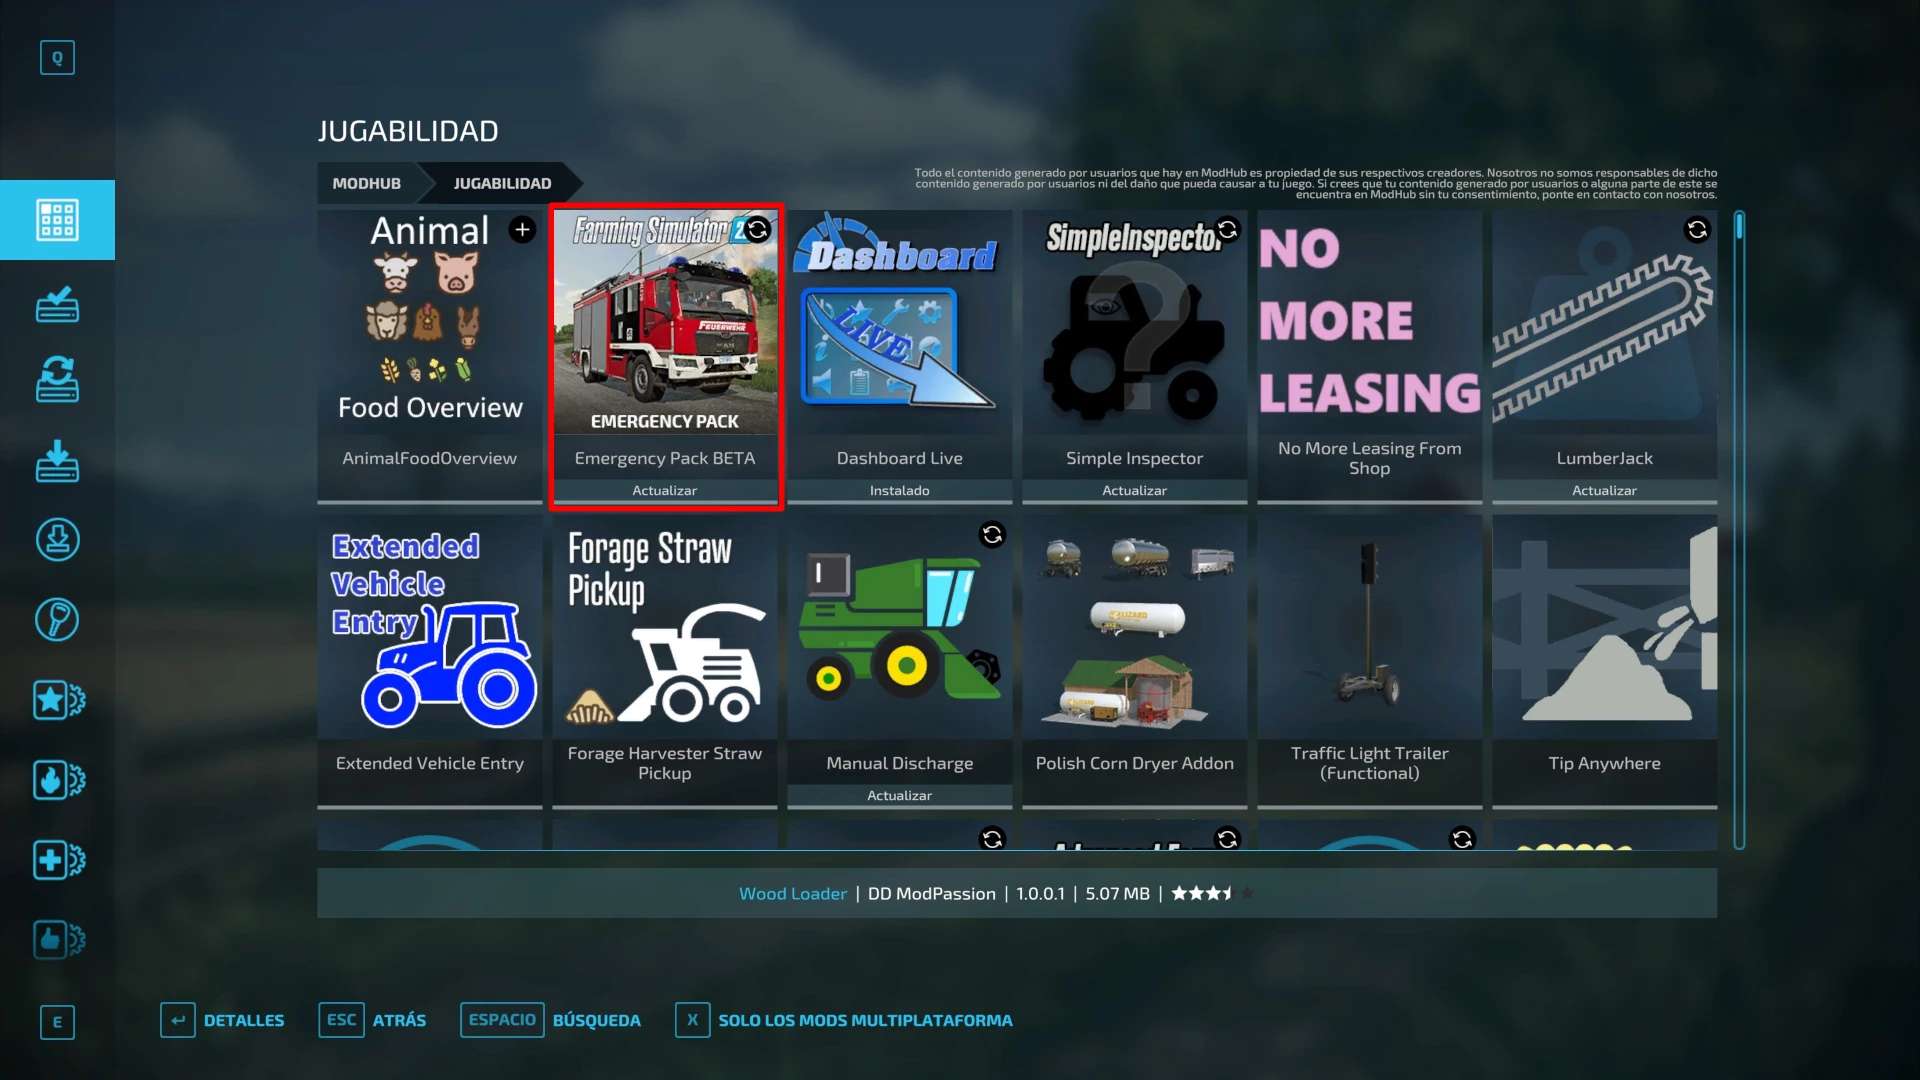Open the mod updates sidebar icon
1920x1080 pixels.
(57, 380)
